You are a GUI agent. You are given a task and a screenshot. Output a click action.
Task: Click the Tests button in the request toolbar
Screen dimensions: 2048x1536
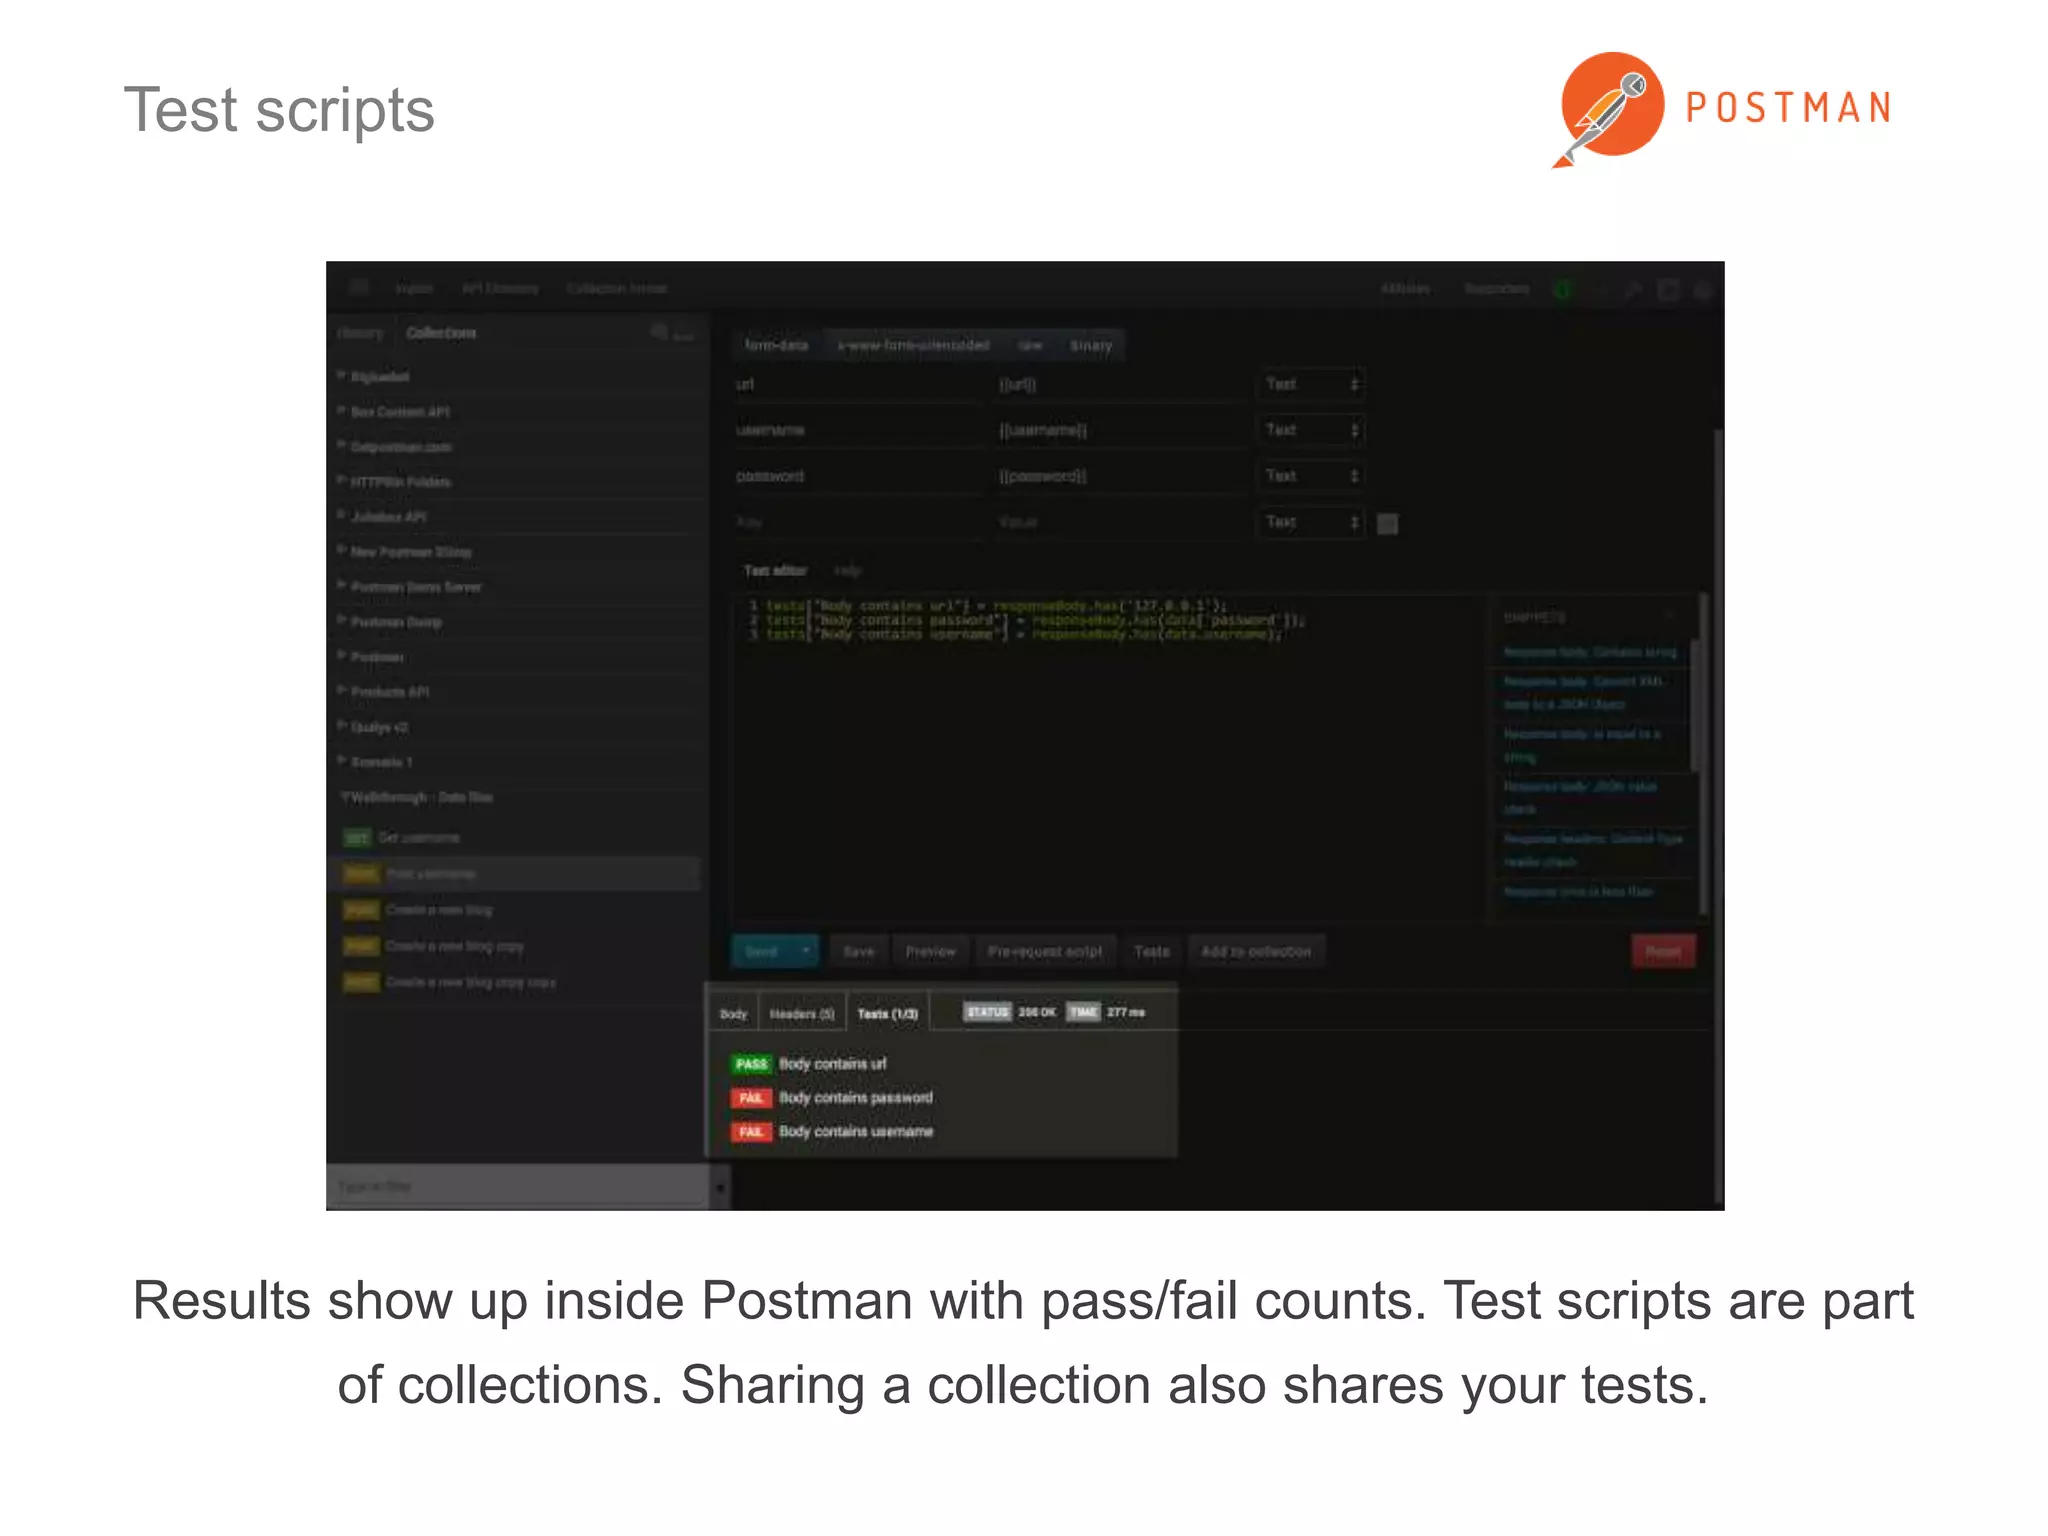coord(1152,951)
